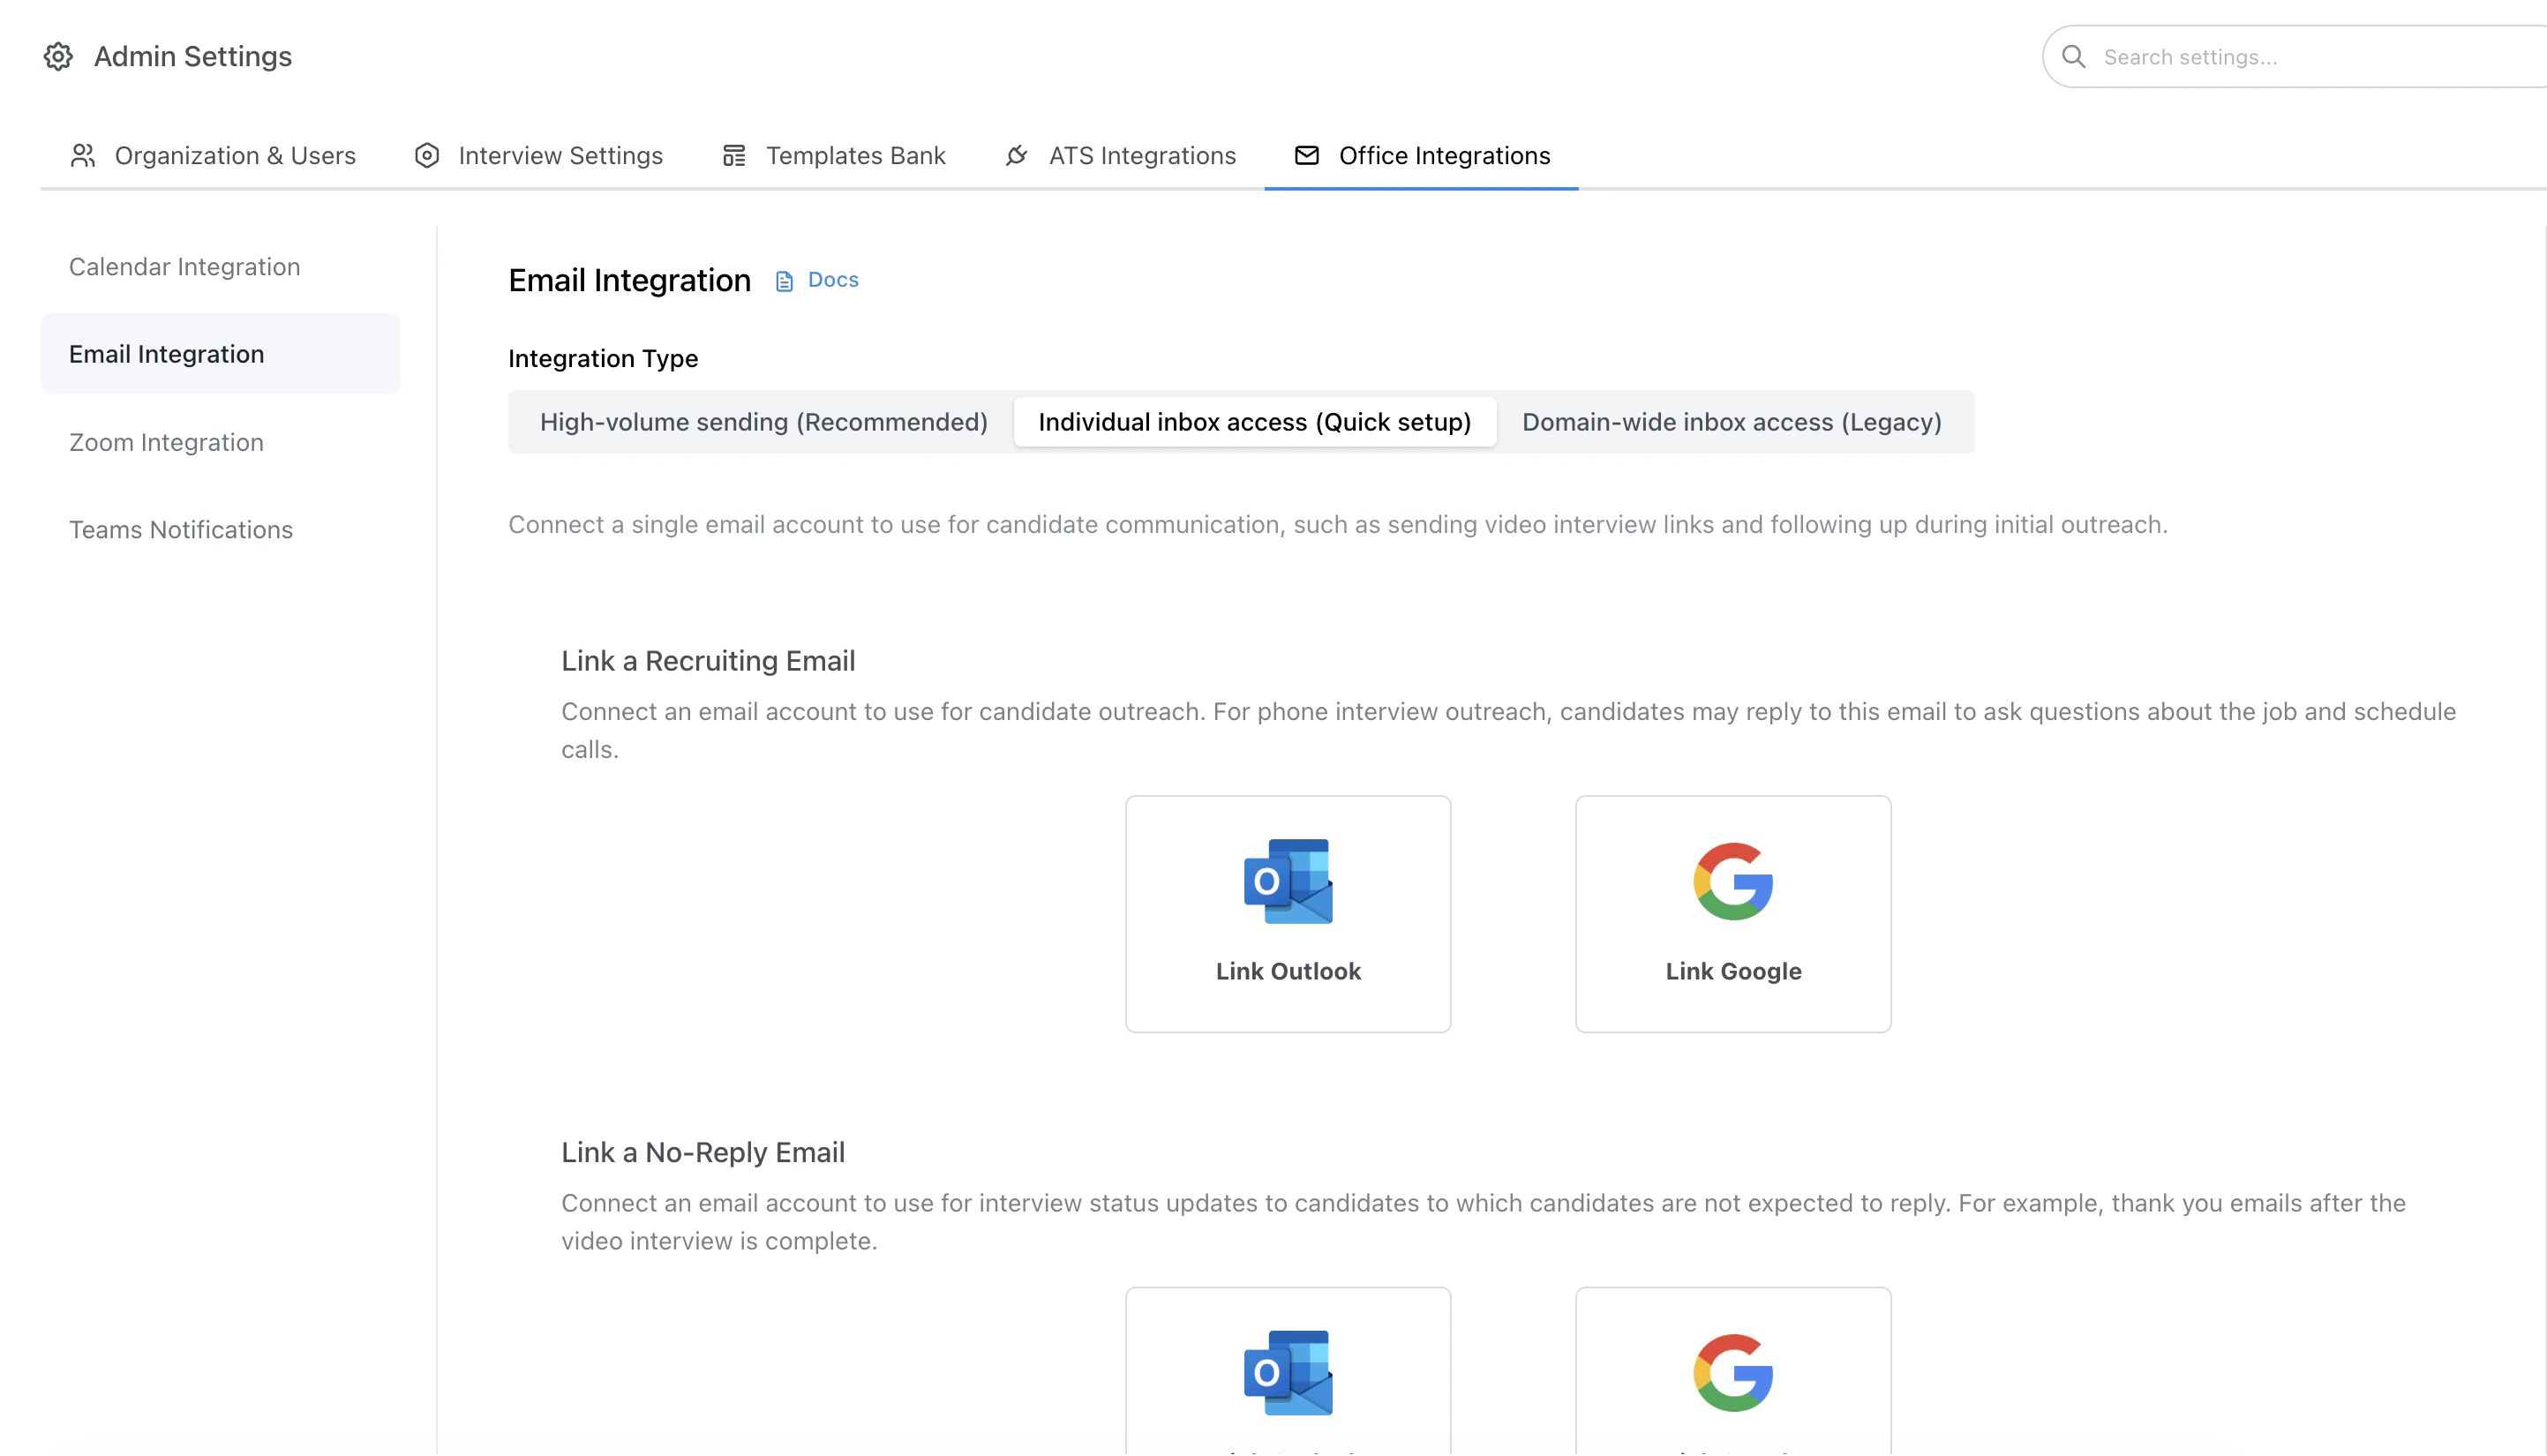Open Teams Notifications settings

coord(181,529)
